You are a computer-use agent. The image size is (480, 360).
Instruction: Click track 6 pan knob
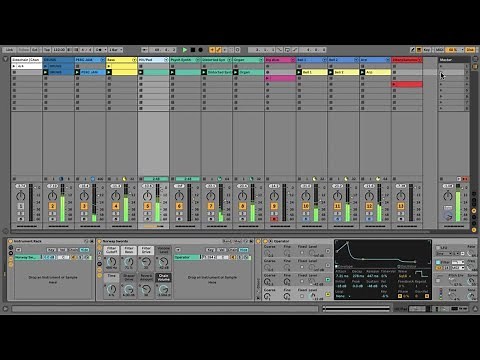pyautogui.click(x=179, y=196)
